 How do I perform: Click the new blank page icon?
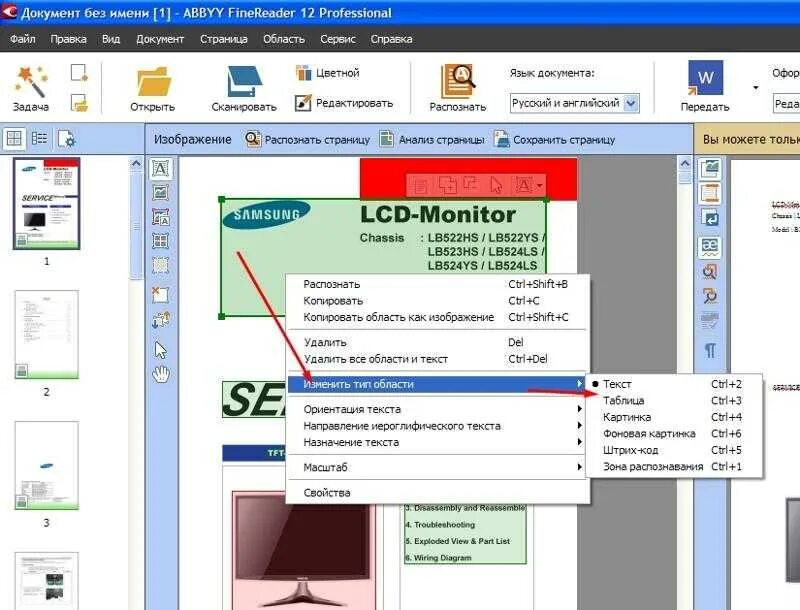[79, 72]
